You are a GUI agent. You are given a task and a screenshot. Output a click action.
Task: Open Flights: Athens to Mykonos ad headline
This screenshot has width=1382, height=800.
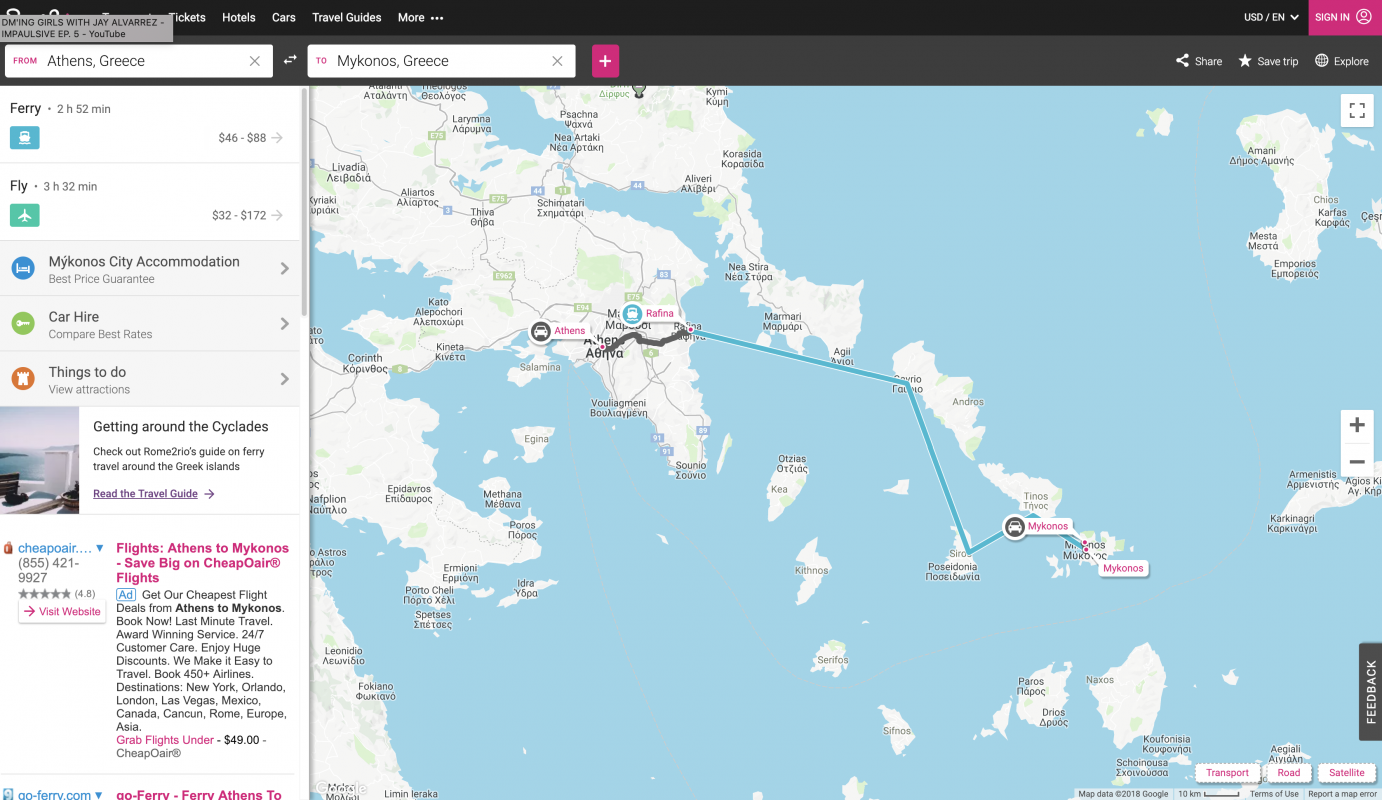pos(202,563)
